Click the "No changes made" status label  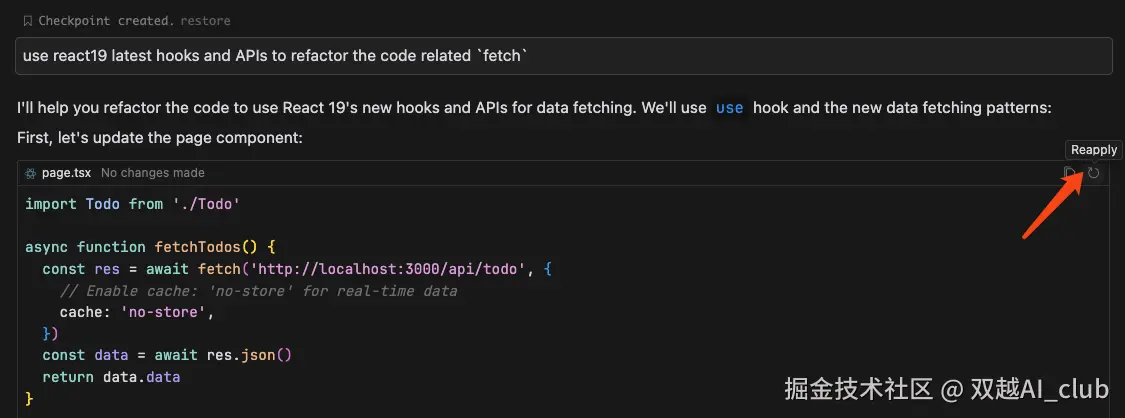tap(153, 173)
